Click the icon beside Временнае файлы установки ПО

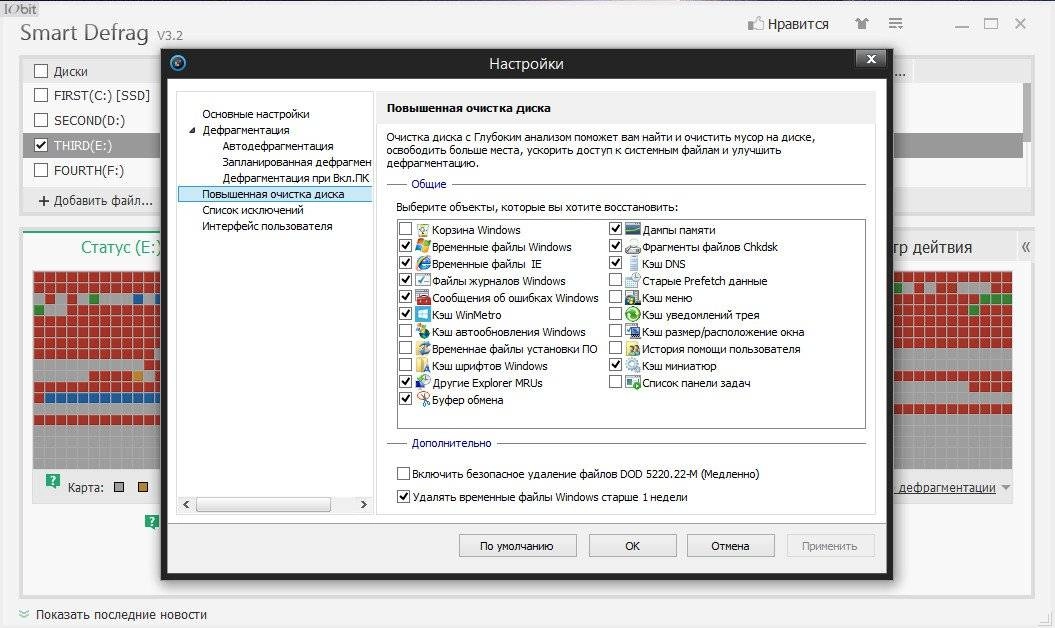423,349
